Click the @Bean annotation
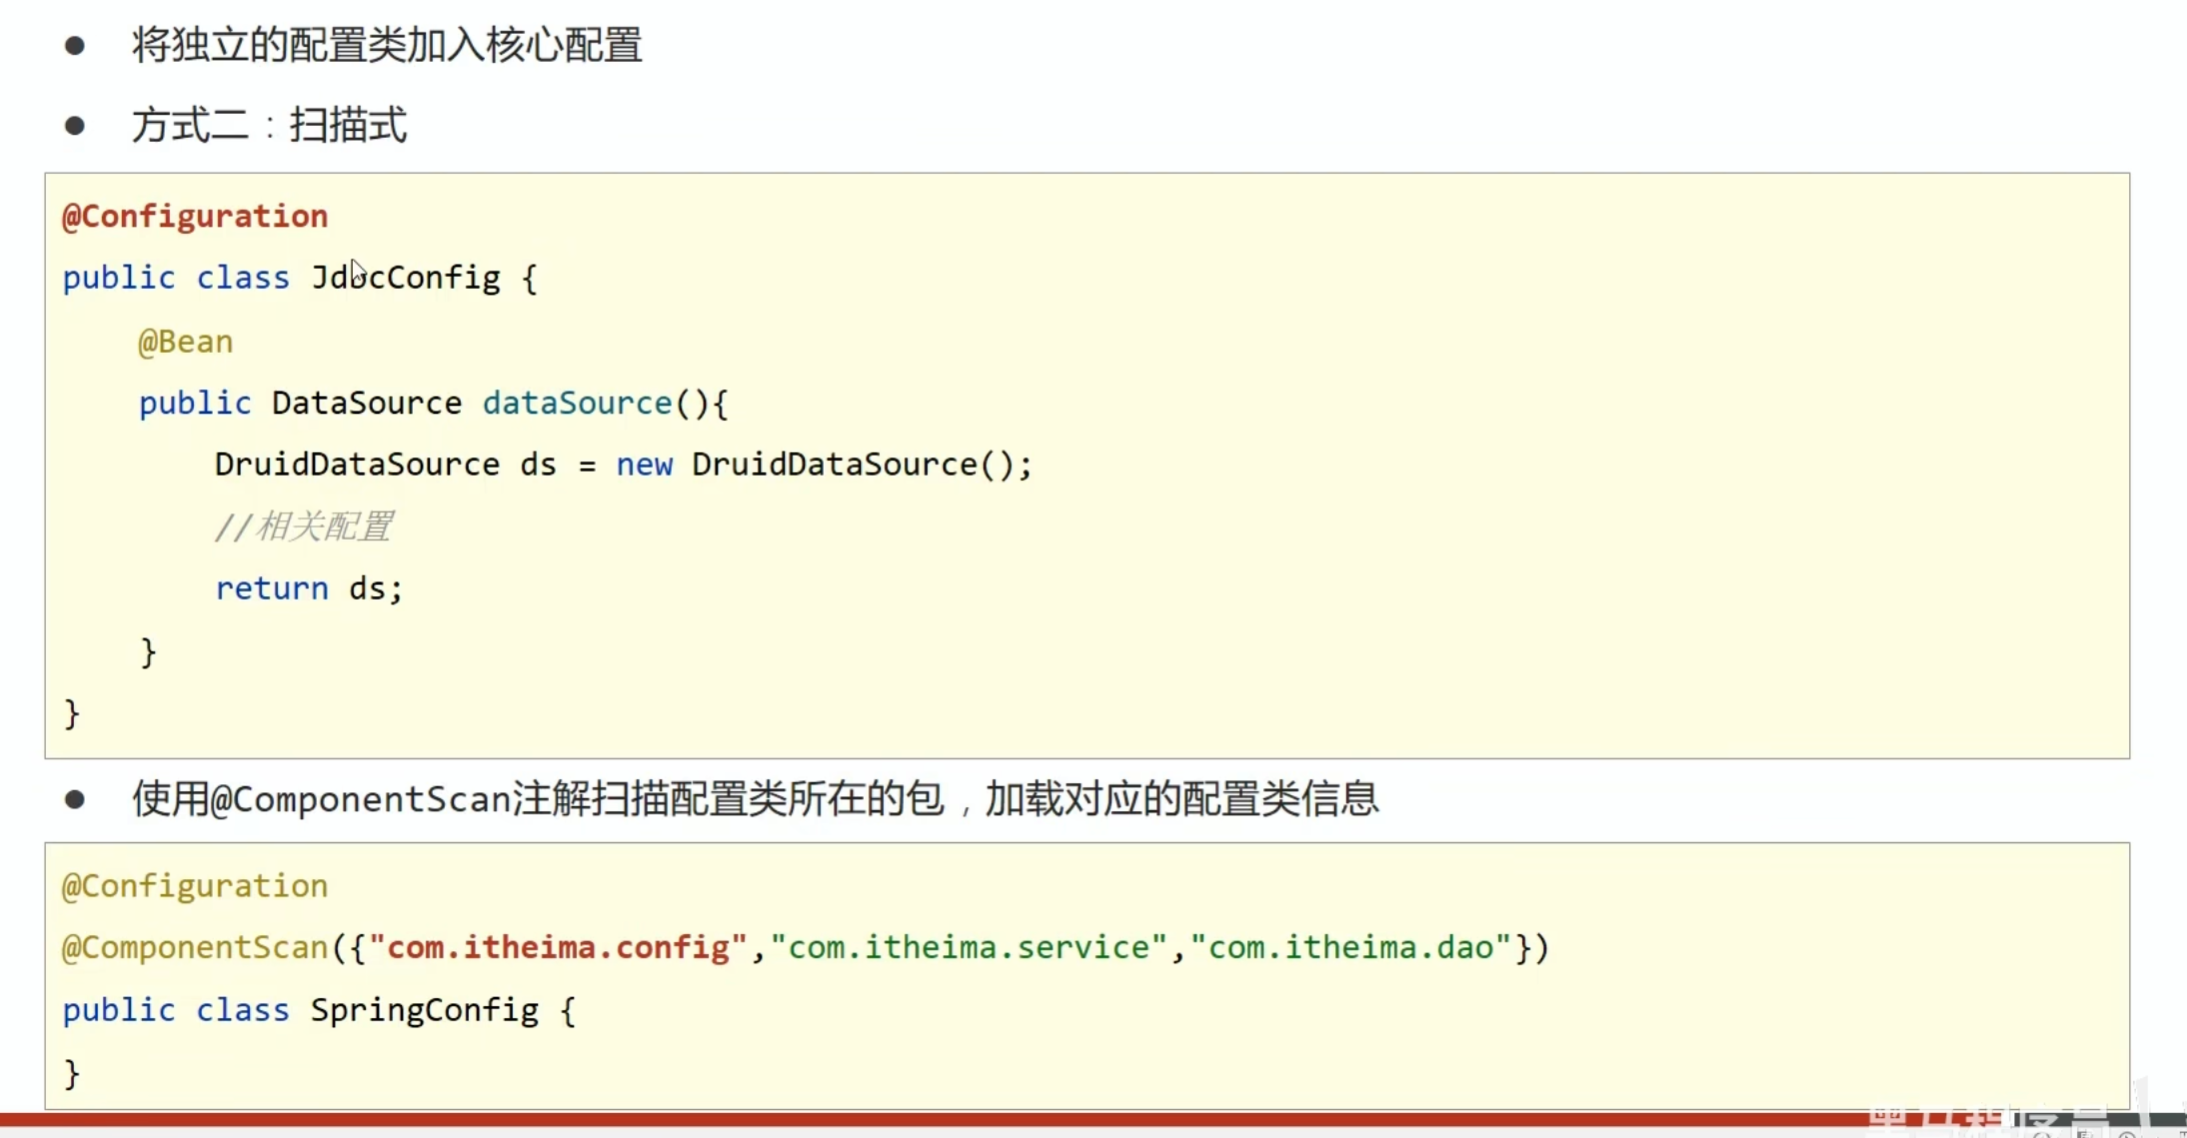 185,341
